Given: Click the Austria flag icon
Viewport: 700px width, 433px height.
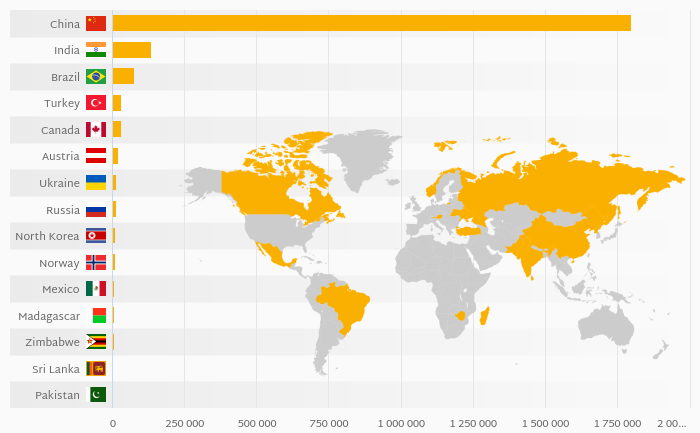Looking at the screenshot, I should (96, 156).
